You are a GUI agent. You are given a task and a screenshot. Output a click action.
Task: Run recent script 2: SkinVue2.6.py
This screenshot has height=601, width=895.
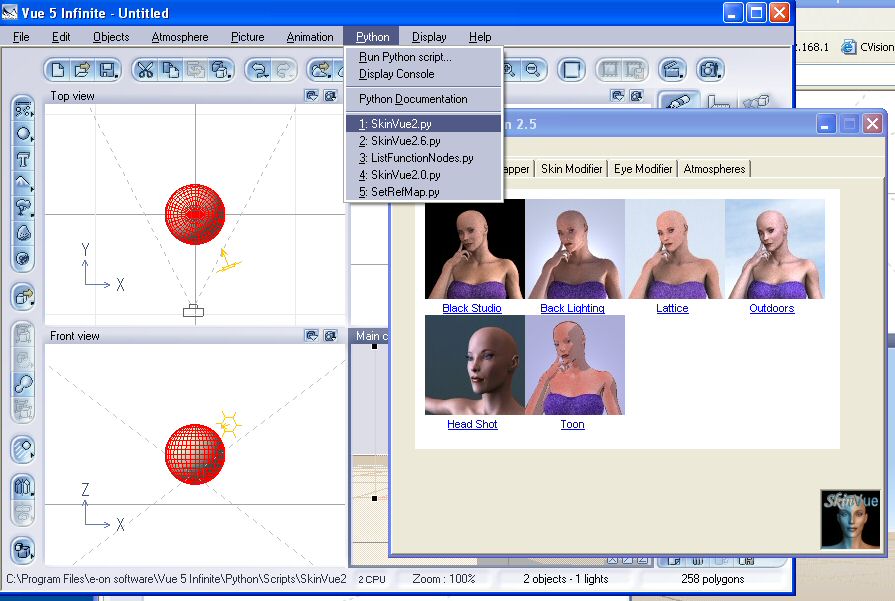tap(424, 141)
